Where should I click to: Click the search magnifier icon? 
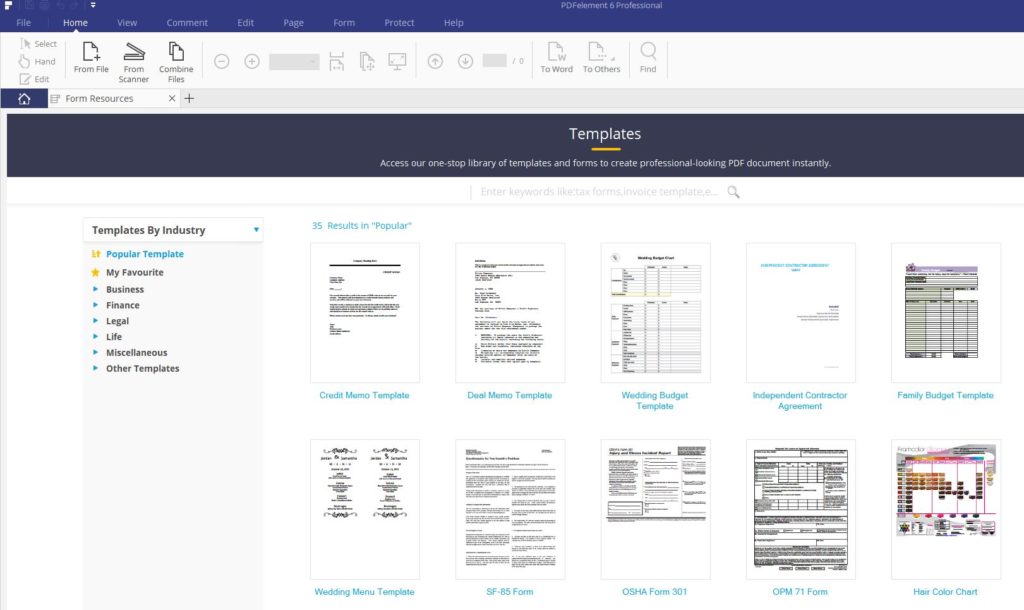tap(733, 192)
